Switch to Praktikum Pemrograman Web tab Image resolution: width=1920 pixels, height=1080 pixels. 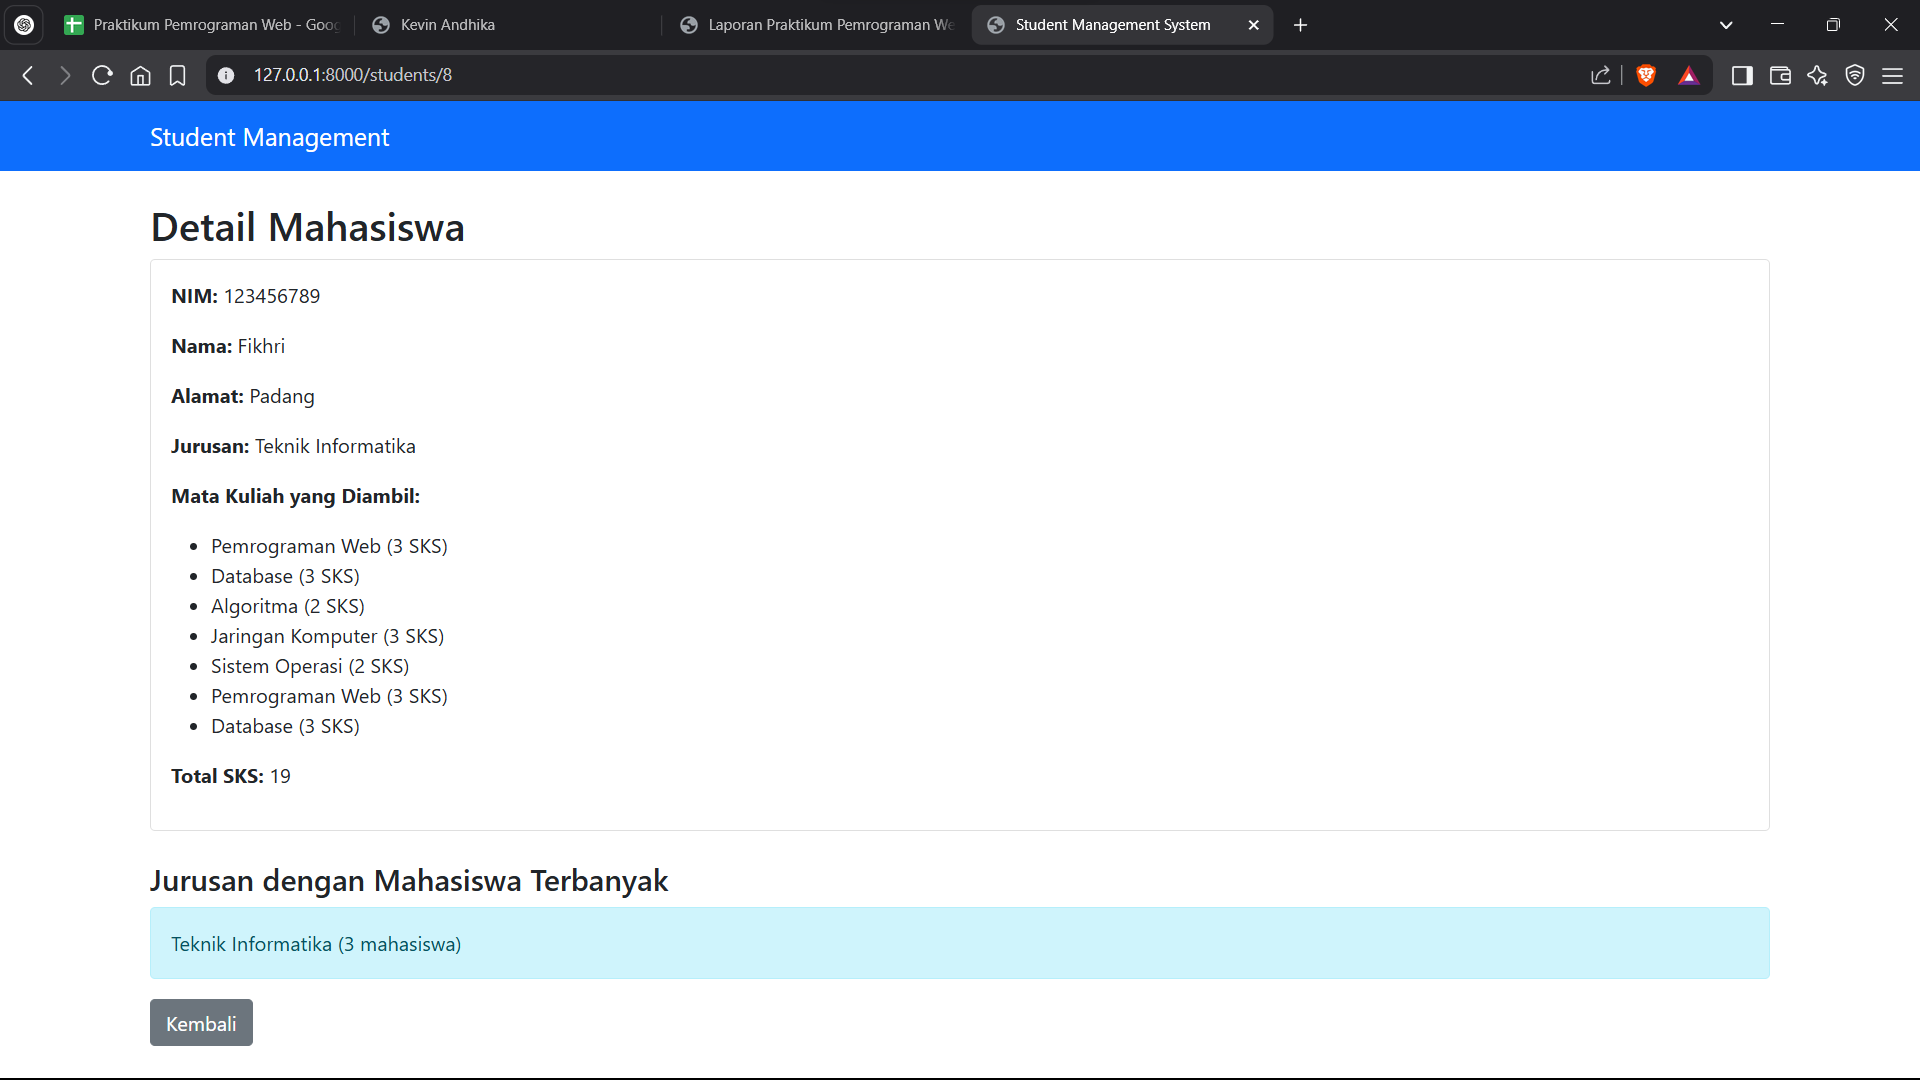click(200, 25)
